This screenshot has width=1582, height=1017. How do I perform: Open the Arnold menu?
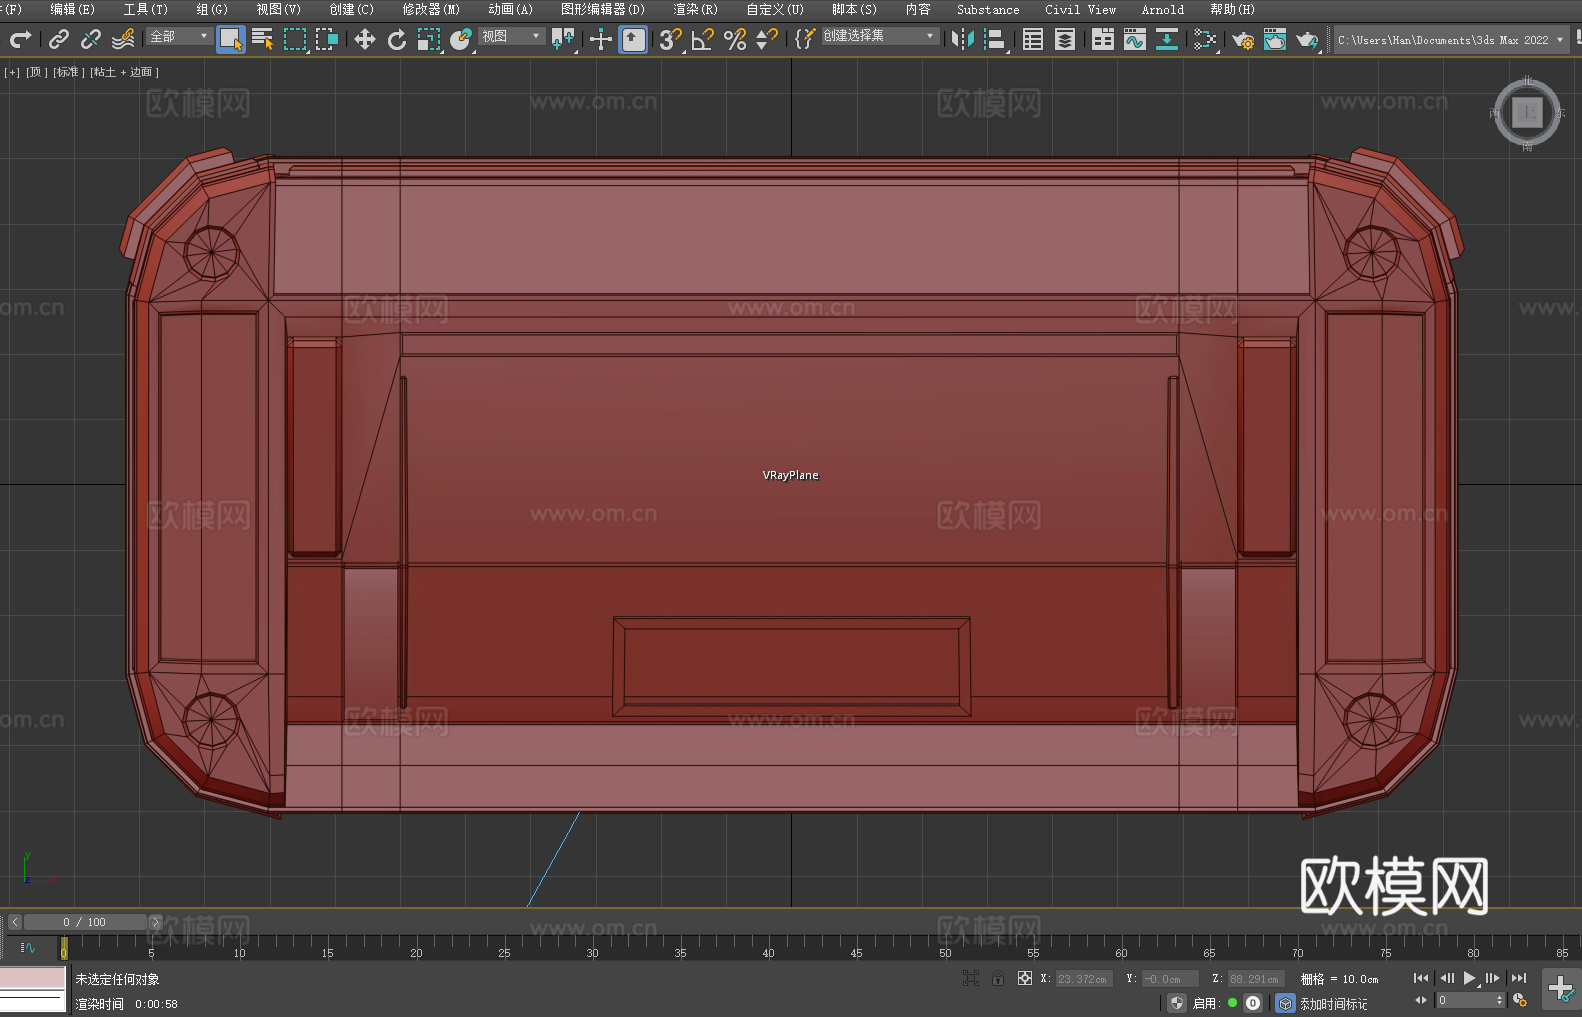(1163, 9)
